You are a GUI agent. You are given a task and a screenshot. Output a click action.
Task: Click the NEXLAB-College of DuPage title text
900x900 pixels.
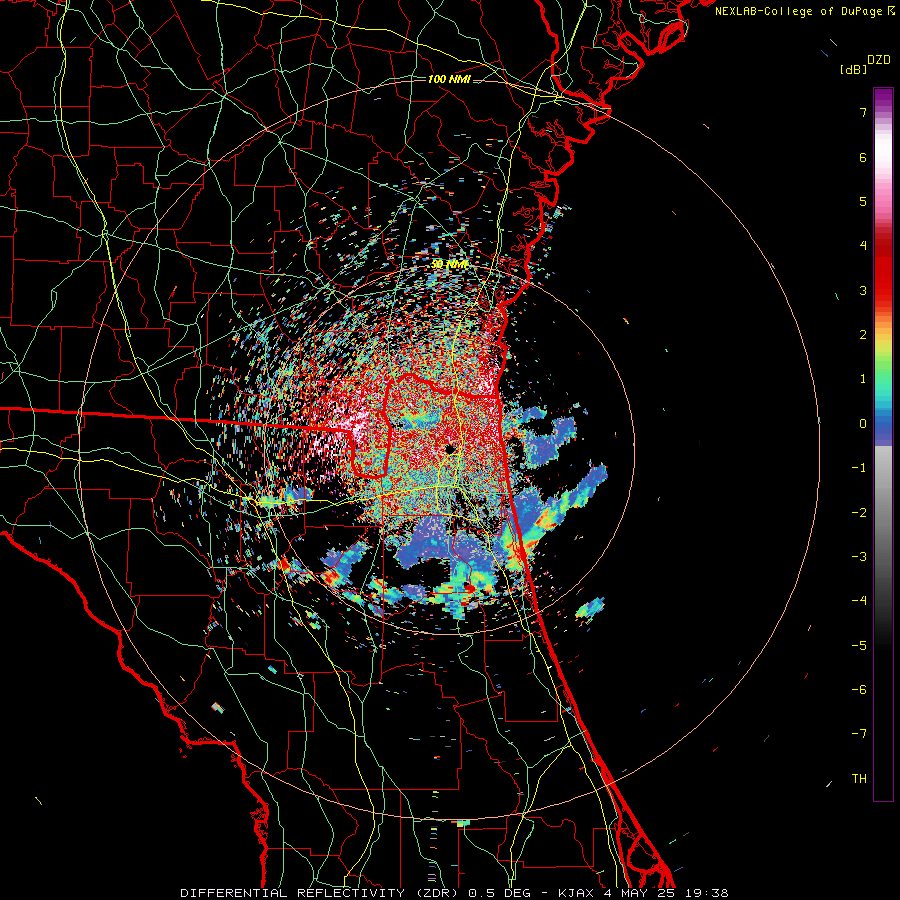click(798, 11)
